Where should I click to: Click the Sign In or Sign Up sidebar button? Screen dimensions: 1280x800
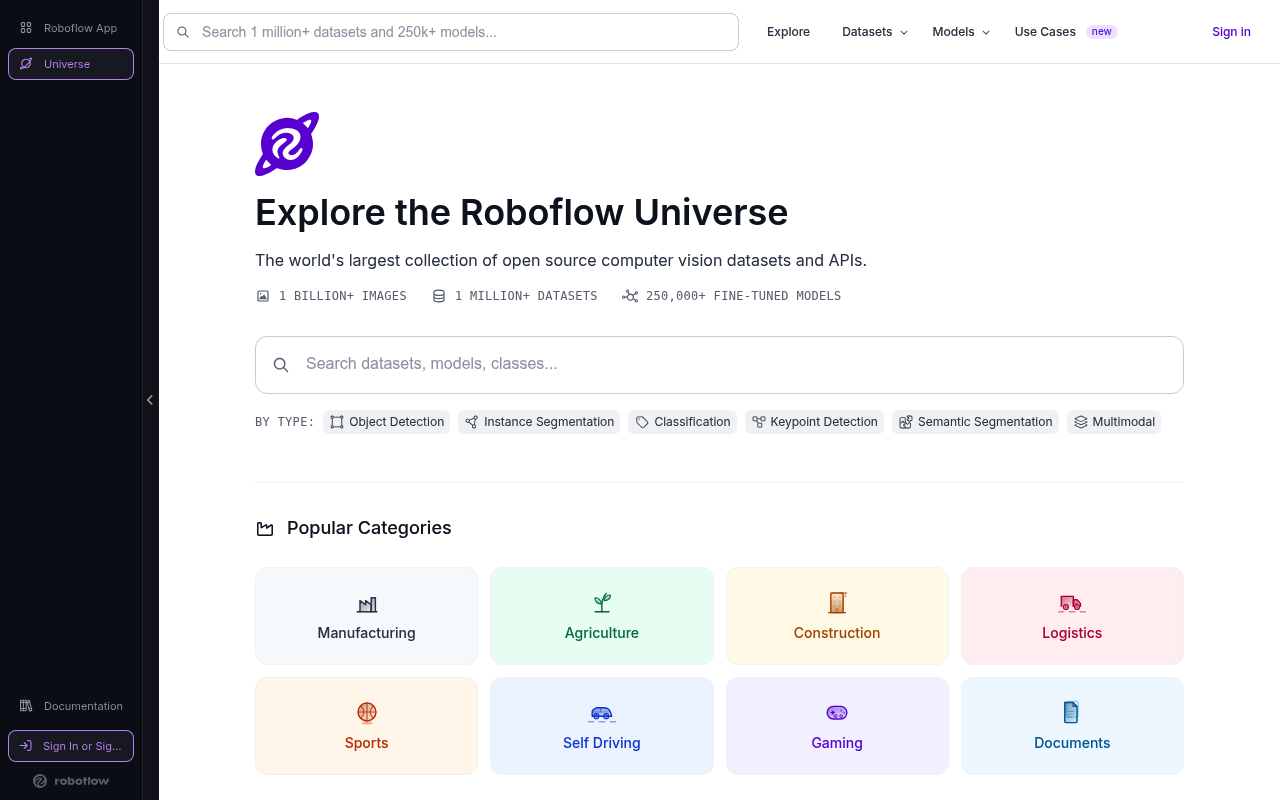70,746
